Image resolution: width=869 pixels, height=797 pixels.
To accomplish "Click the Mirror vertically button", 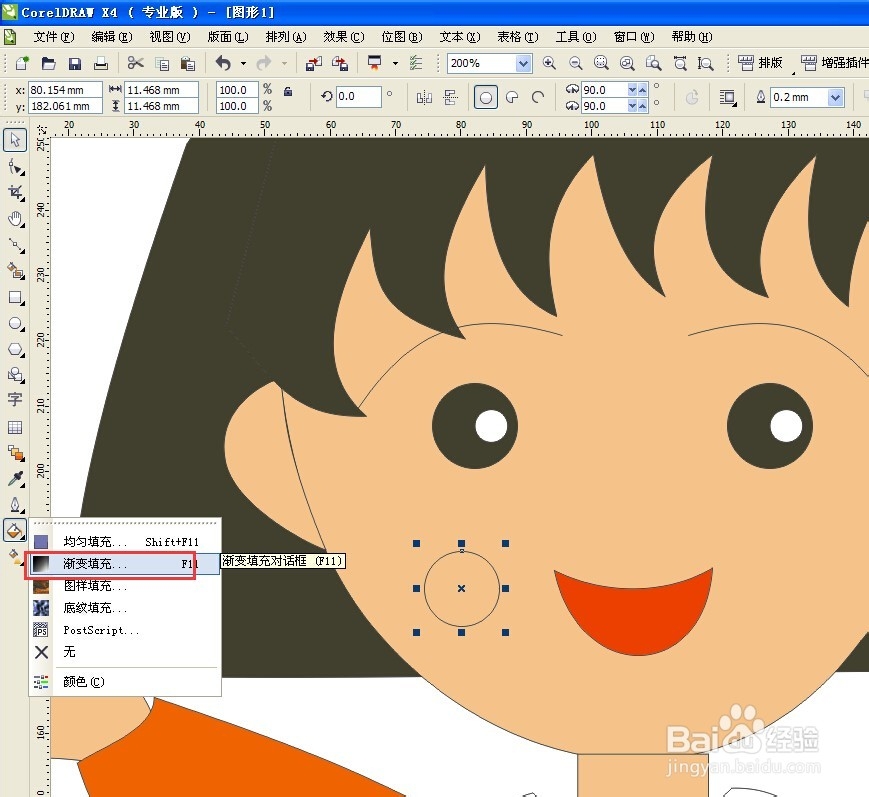I will (x=451, y=98).
